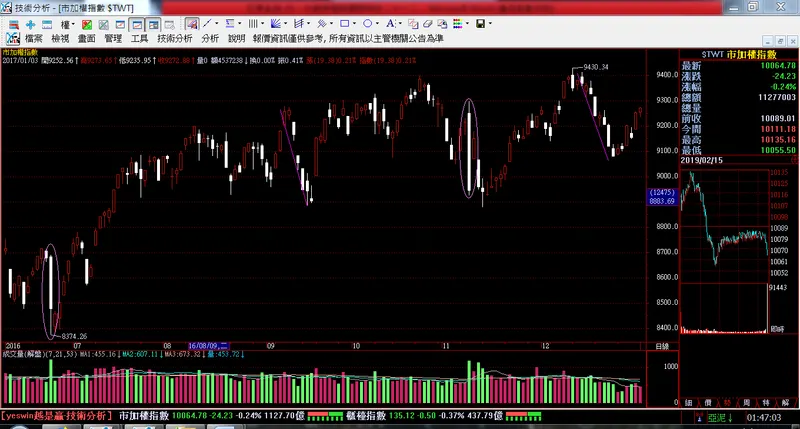Select the ellipse drawing tool

[x=367, y=23]
